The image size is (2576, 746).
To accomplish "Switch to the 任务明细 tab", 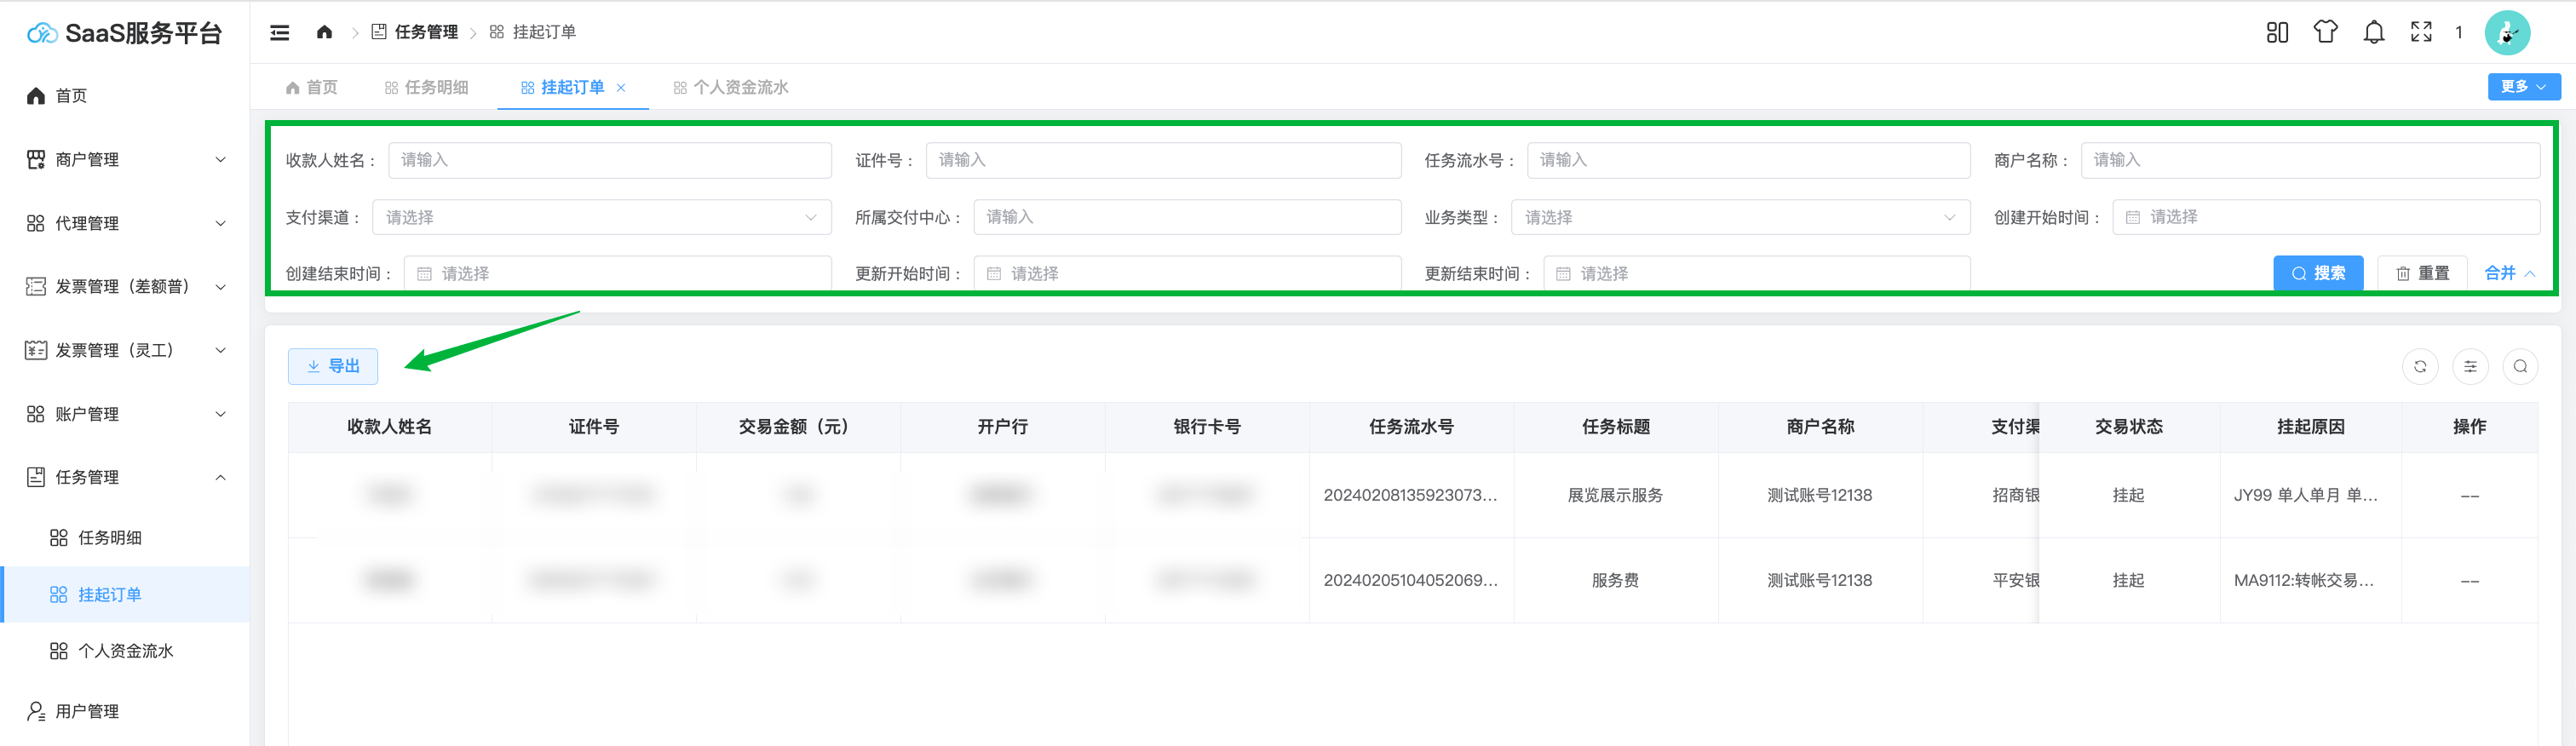I will [x=427, y=88].
